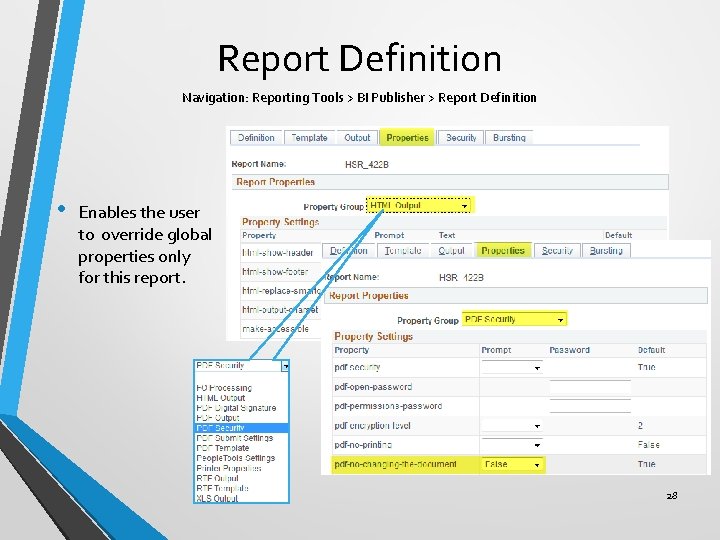Click the Password column header
Screen dimensions: 720x540
pyautogui.click(x=569, y=350)
